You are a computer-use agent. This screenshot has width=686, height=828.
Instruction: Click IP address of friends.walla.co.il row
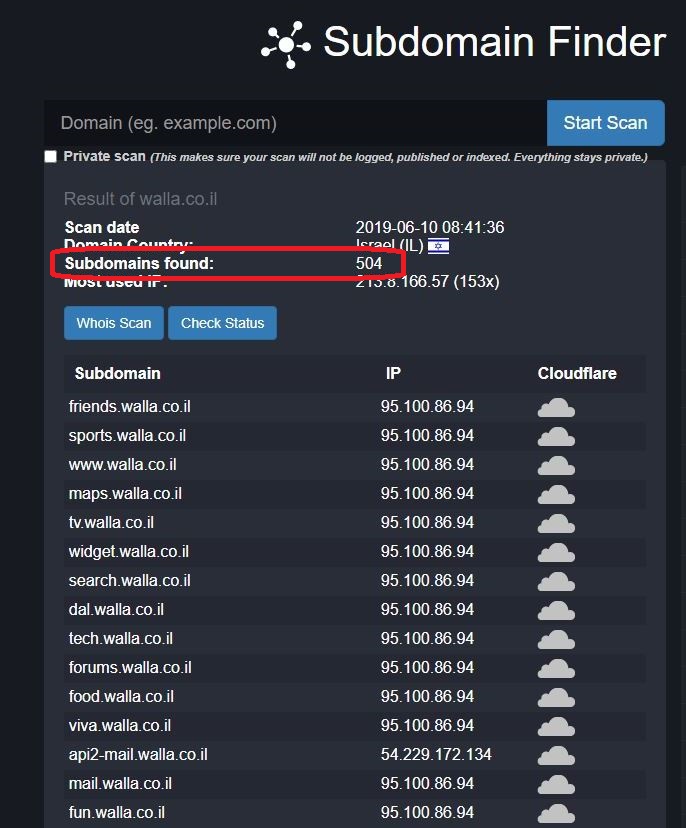point(427,407)
